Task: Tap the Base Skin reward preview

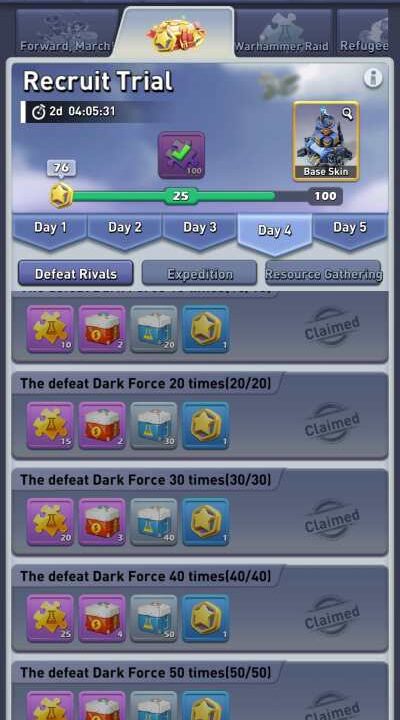Action: (326, 141)
